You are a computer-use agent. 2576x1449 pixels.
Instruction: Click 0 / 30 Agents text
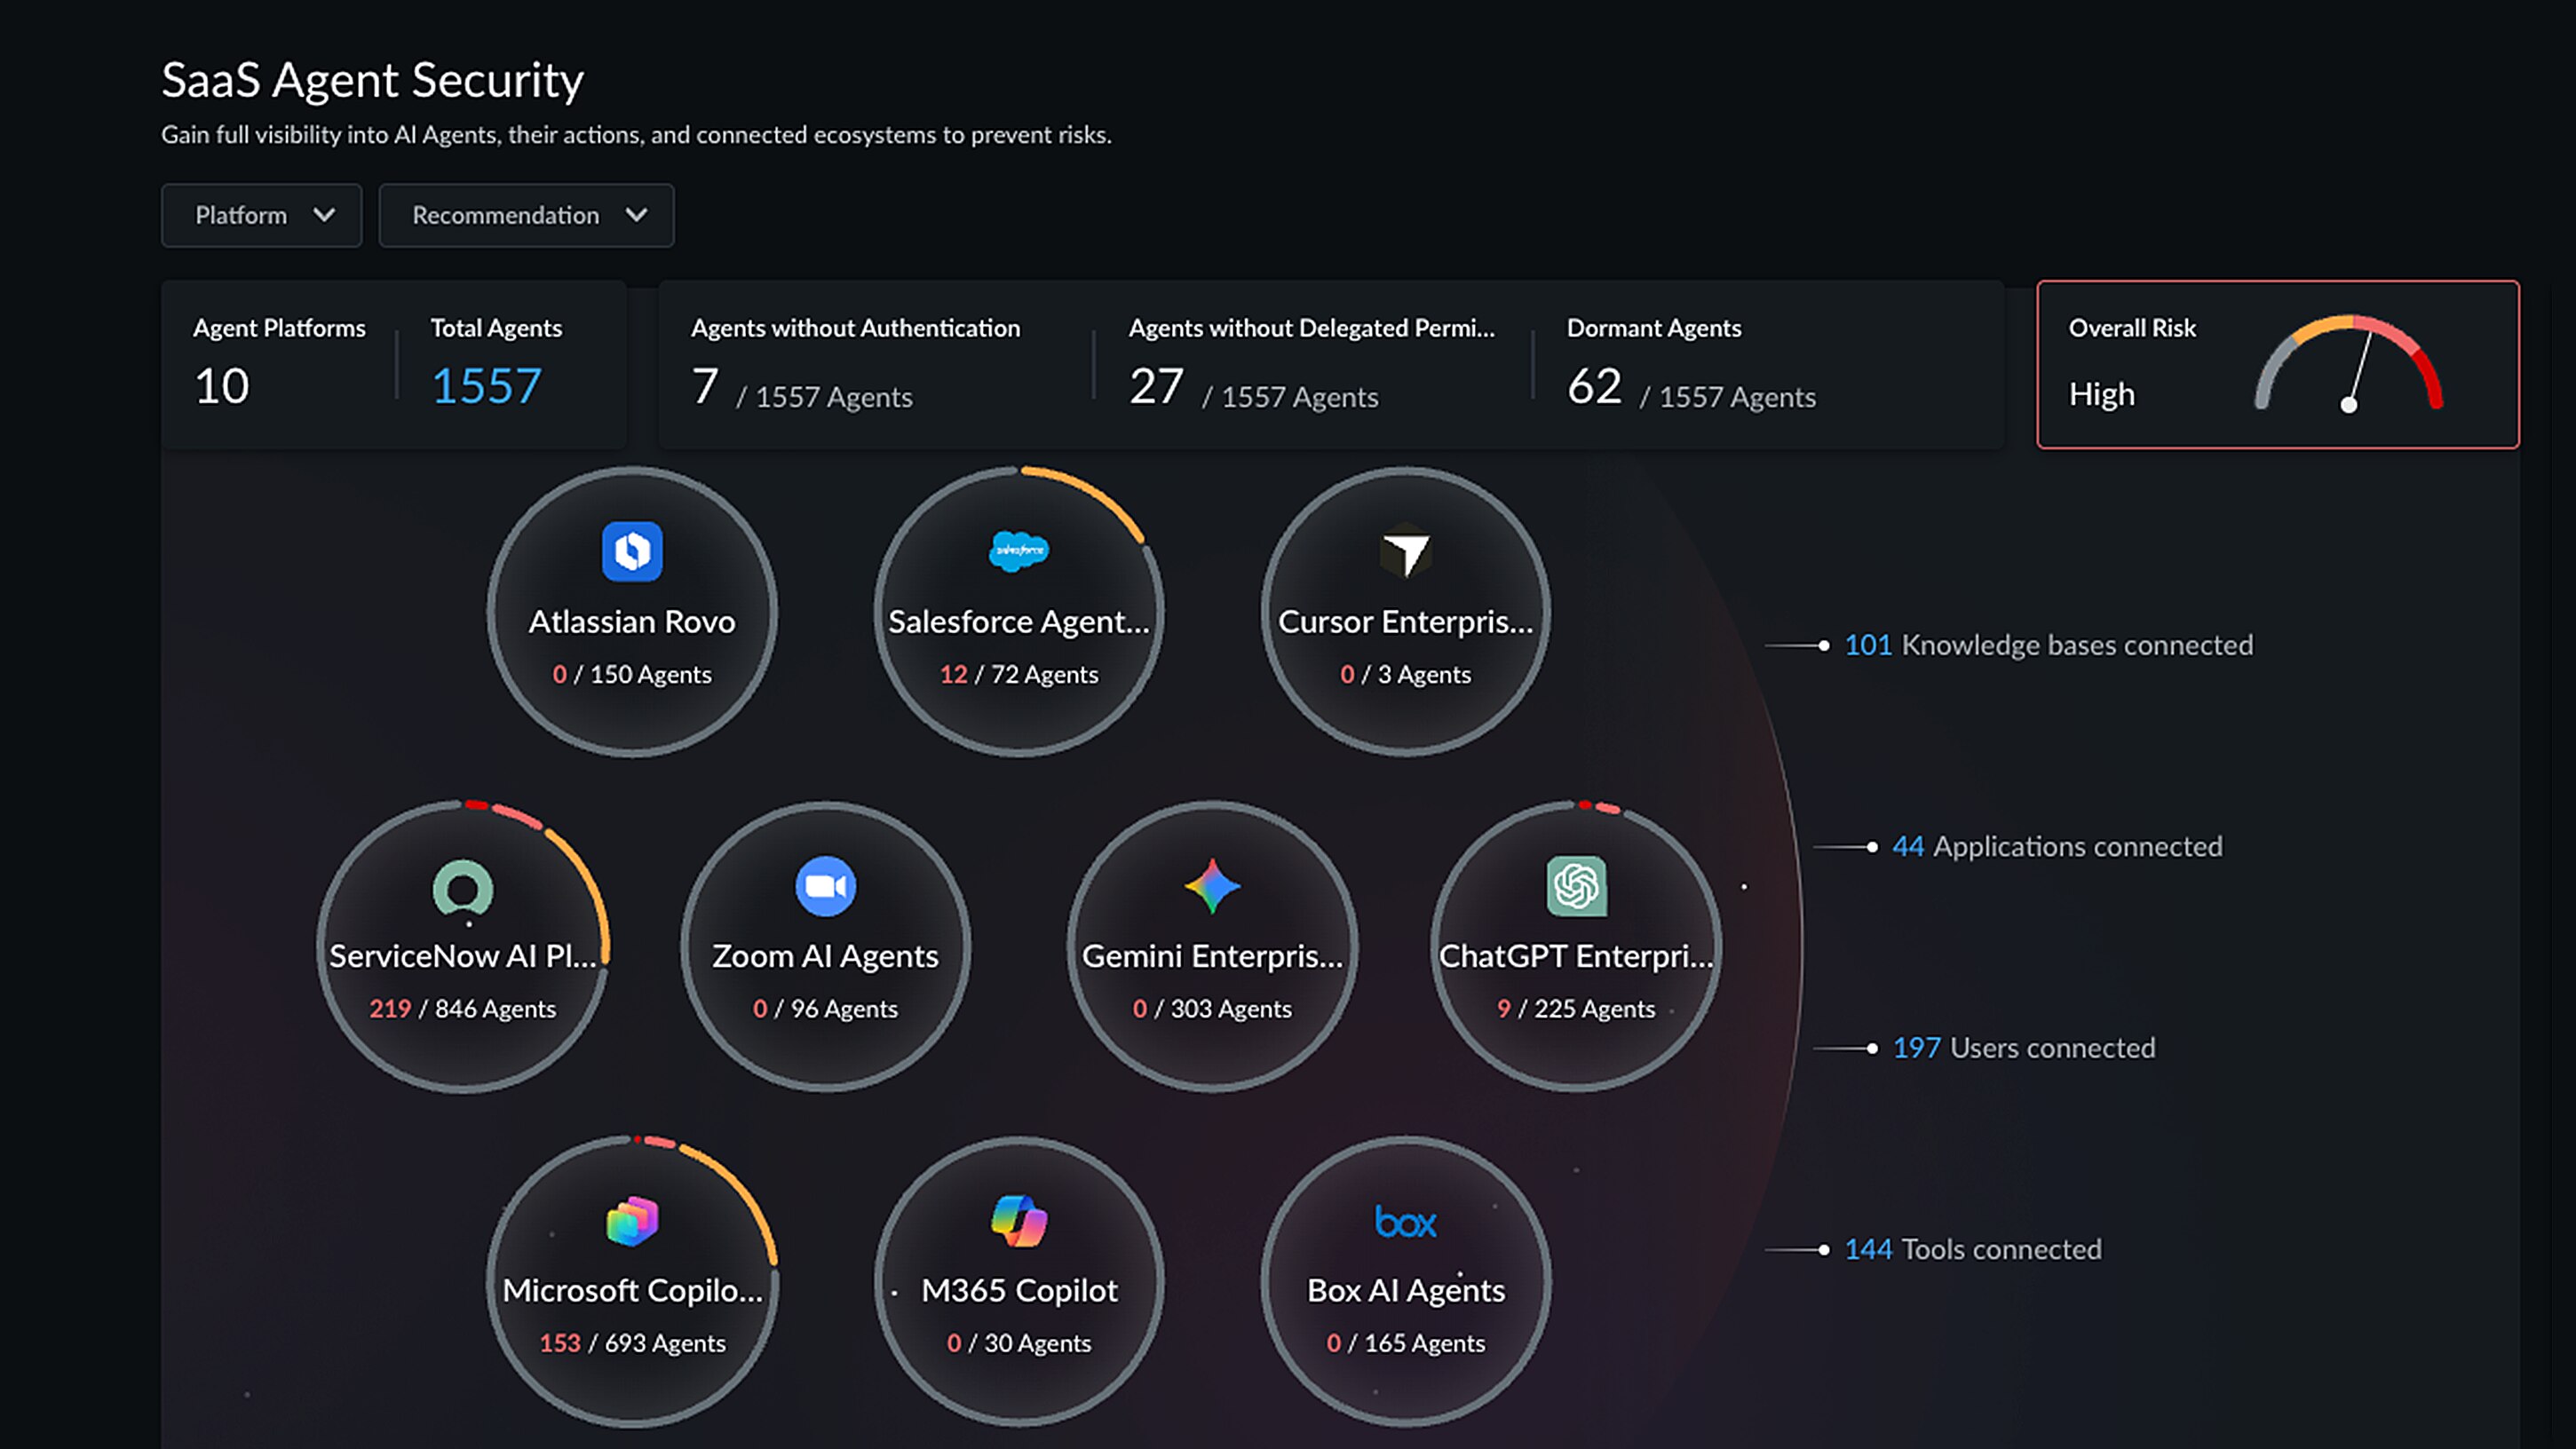click(1019, 1344)
